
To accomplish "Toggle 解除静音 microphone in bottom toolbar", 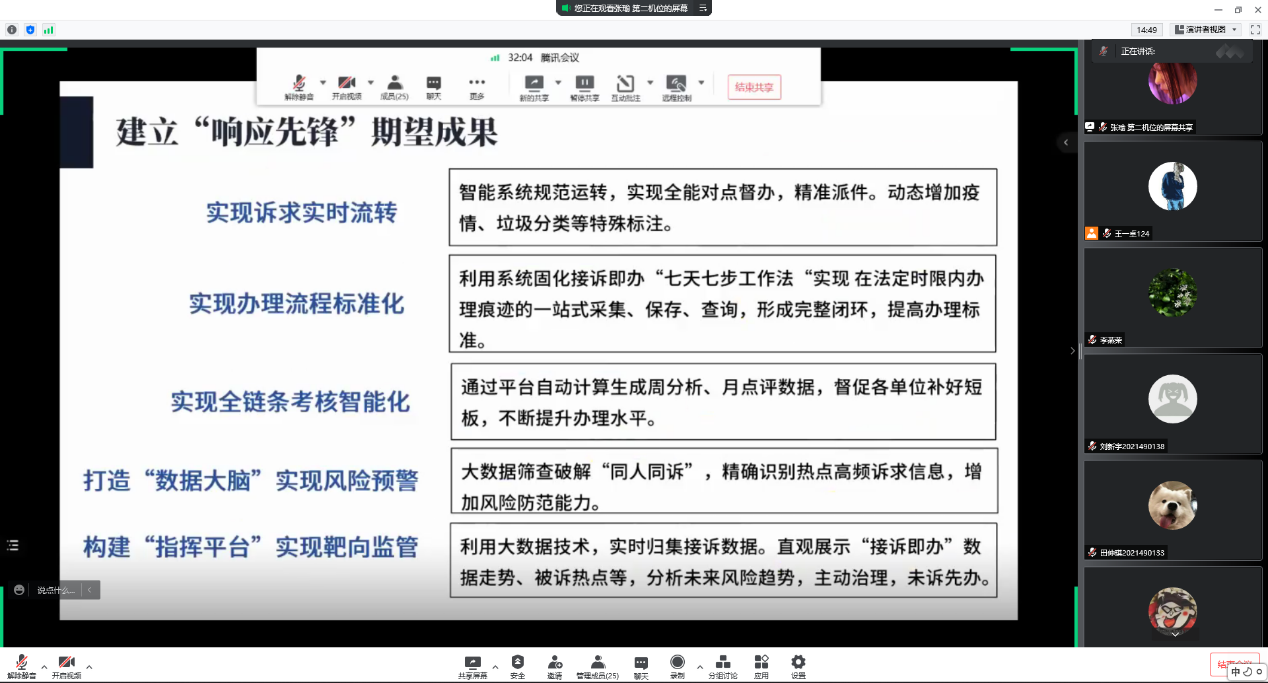I will [x=20, y=665].
